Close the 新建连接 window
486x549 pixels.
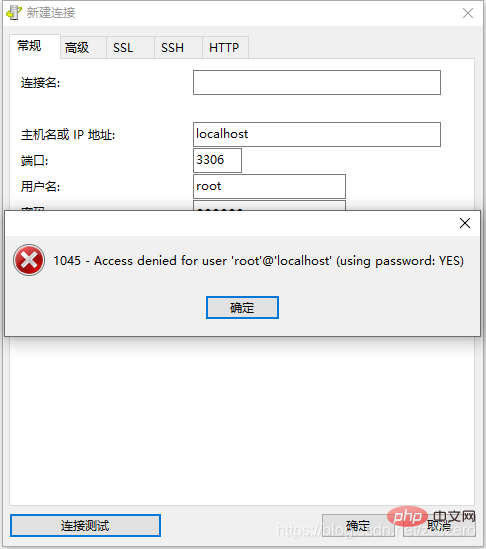pos(468,13)
